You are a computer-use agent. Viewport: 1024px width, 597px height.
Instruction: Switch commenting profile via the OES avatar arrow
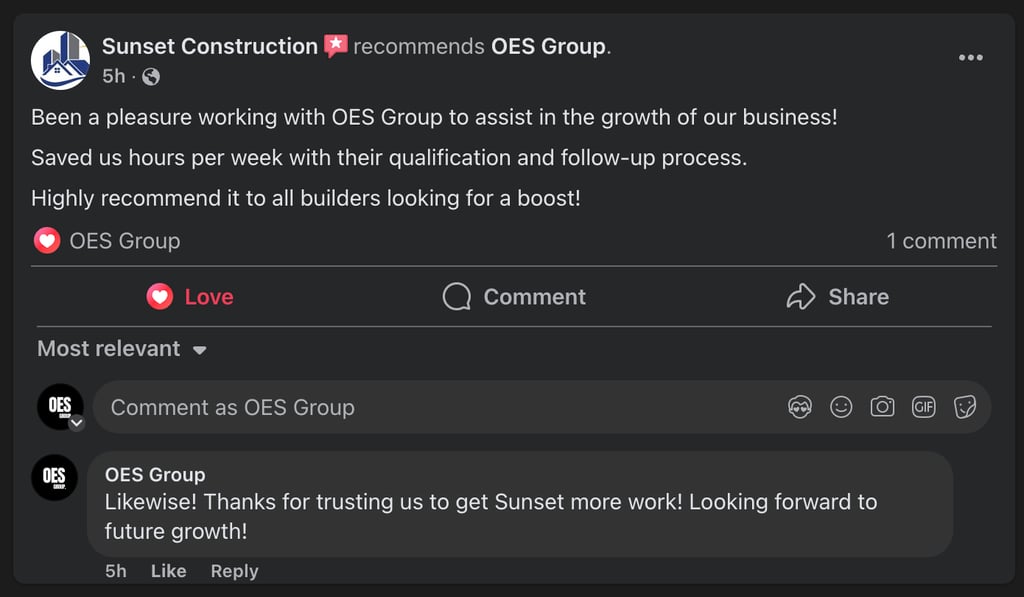(76, 423)
